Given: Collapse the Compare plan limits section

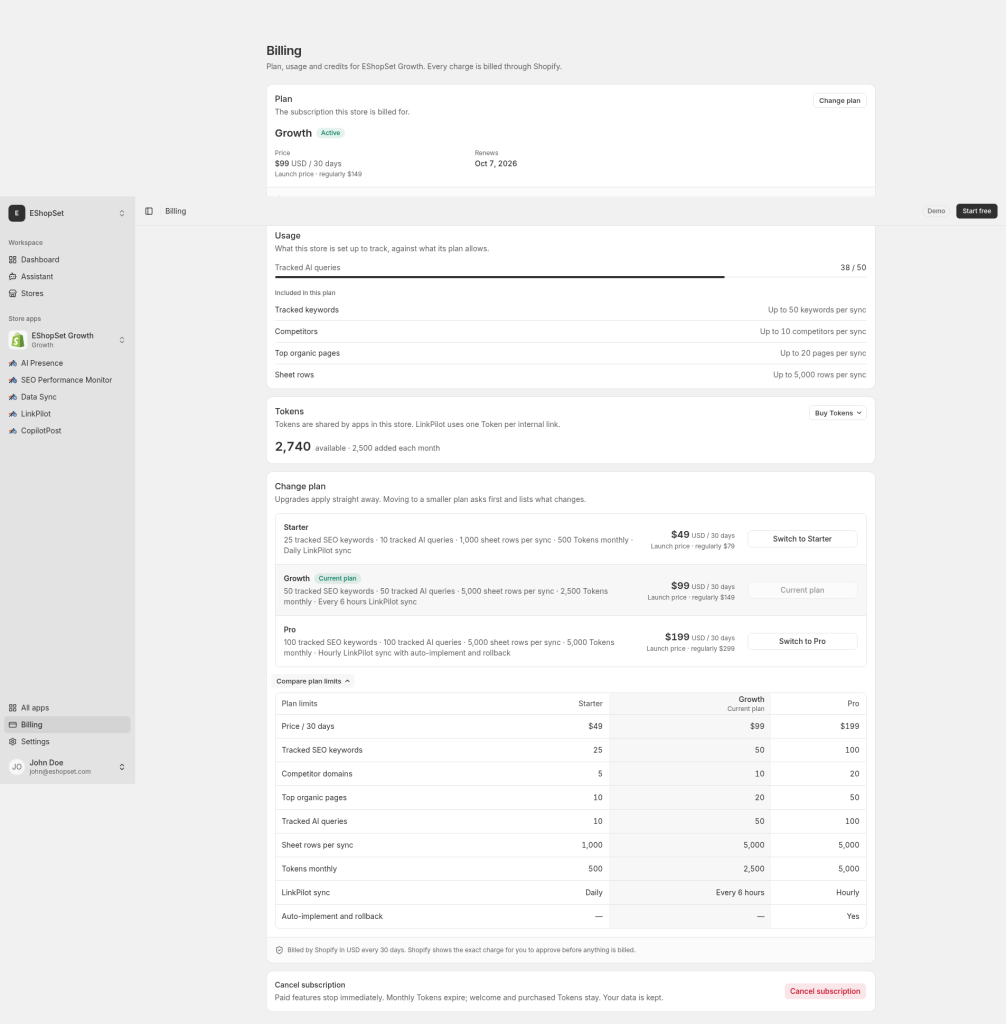Looking at the screenshot, I should click(313, 681).
